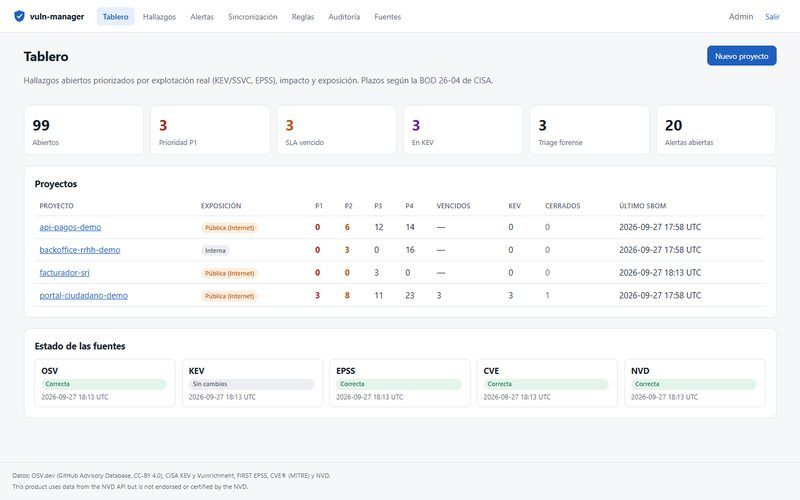Click the 99 Abiertos summary card
The image size is (800, 500).
click(84, 130)
